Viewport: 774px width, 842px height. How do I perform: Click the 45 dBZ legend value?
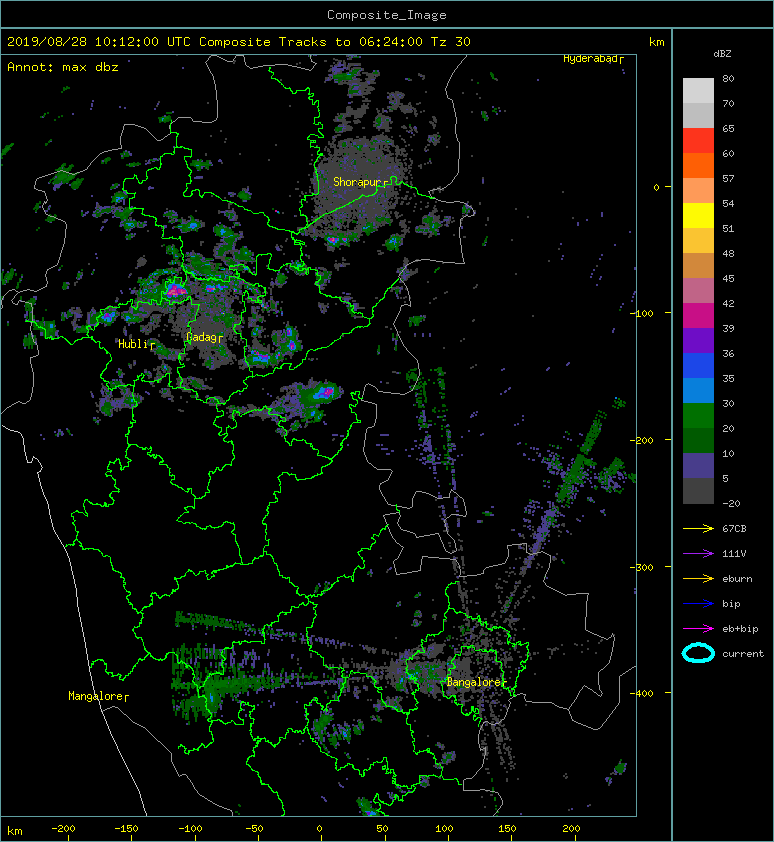pos(728,279)
